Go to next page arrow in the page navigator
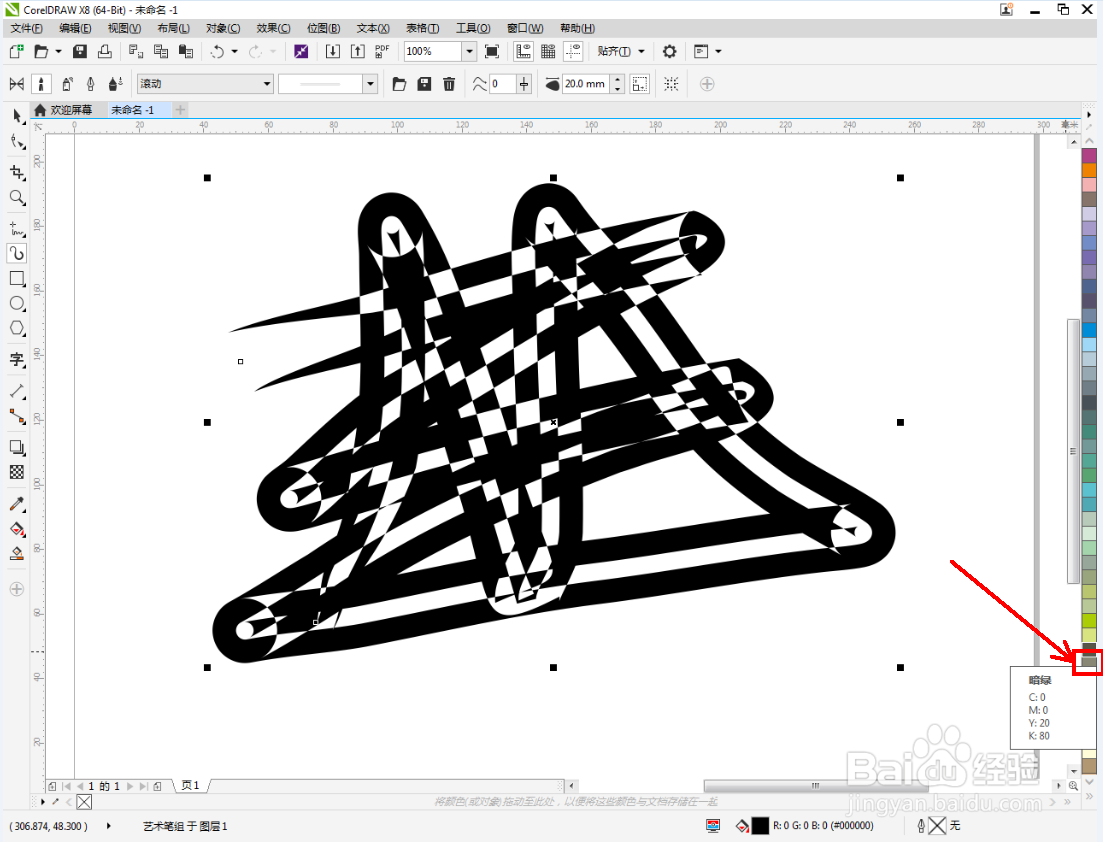The width and height of the screenshot is (1103, 842). (130, 786)
